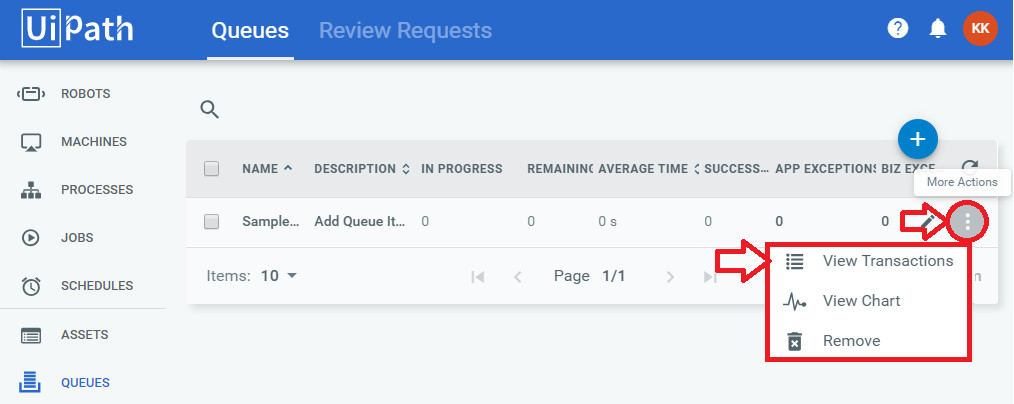Open SCHEDULES in sidebar
The width and height of the screenshot is (1014, 404).
click(x=97, y=285)
